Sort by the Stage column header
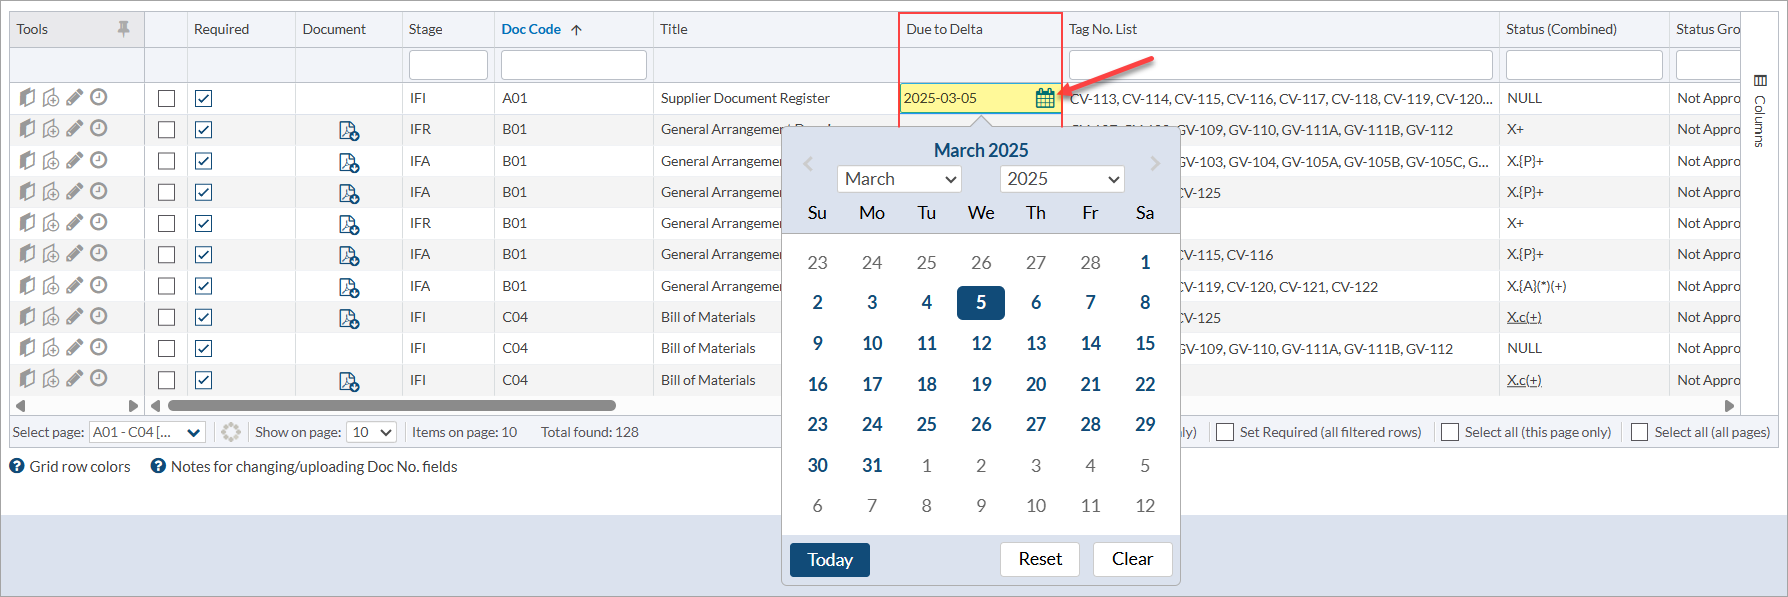The width and height of the screenshot is (1788, 597). pyautogui.click(x=425, y=30)
